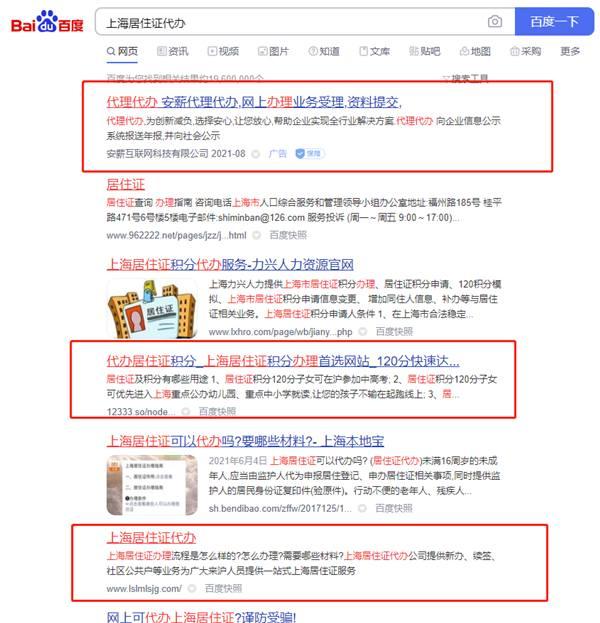
Task: Click the Baidu logo
Action: [x=47, y=22]
